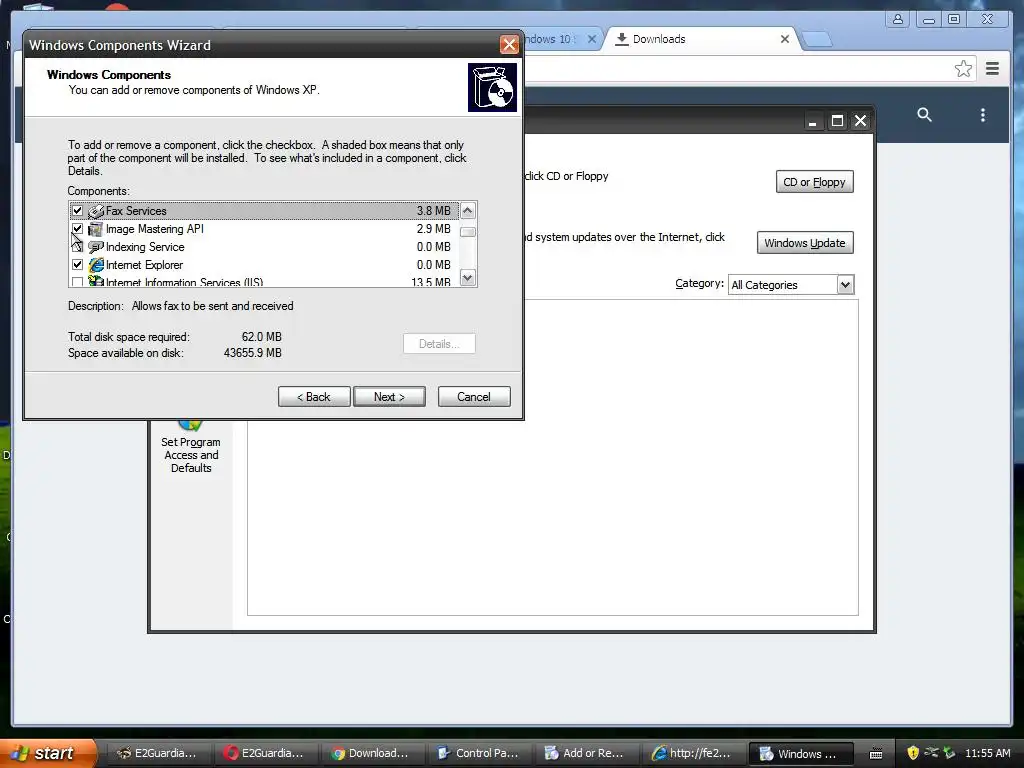Click the security shield tray icon
This screenshot has width=1024, height=768.
[913, 753]
